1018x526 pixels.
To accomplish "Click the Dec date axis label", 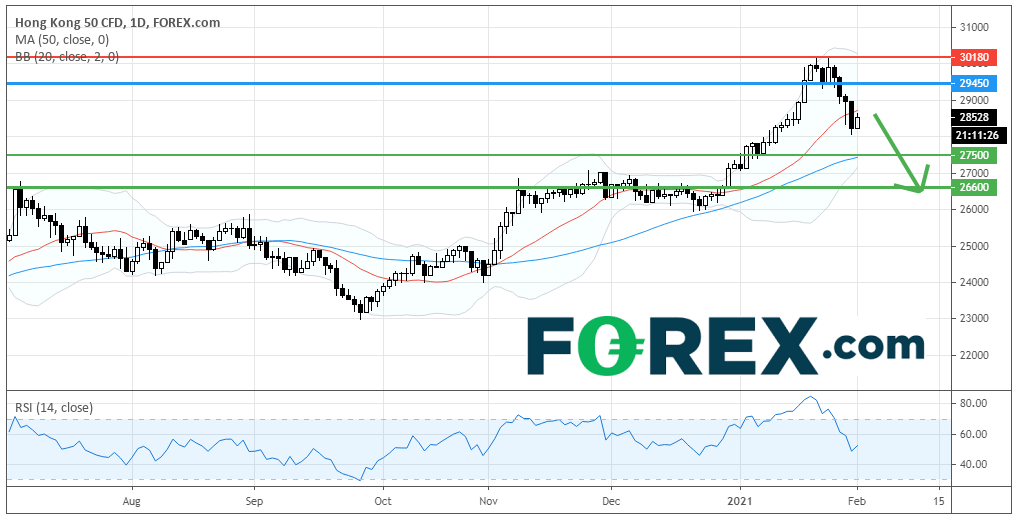I will [x=611, y=501].
